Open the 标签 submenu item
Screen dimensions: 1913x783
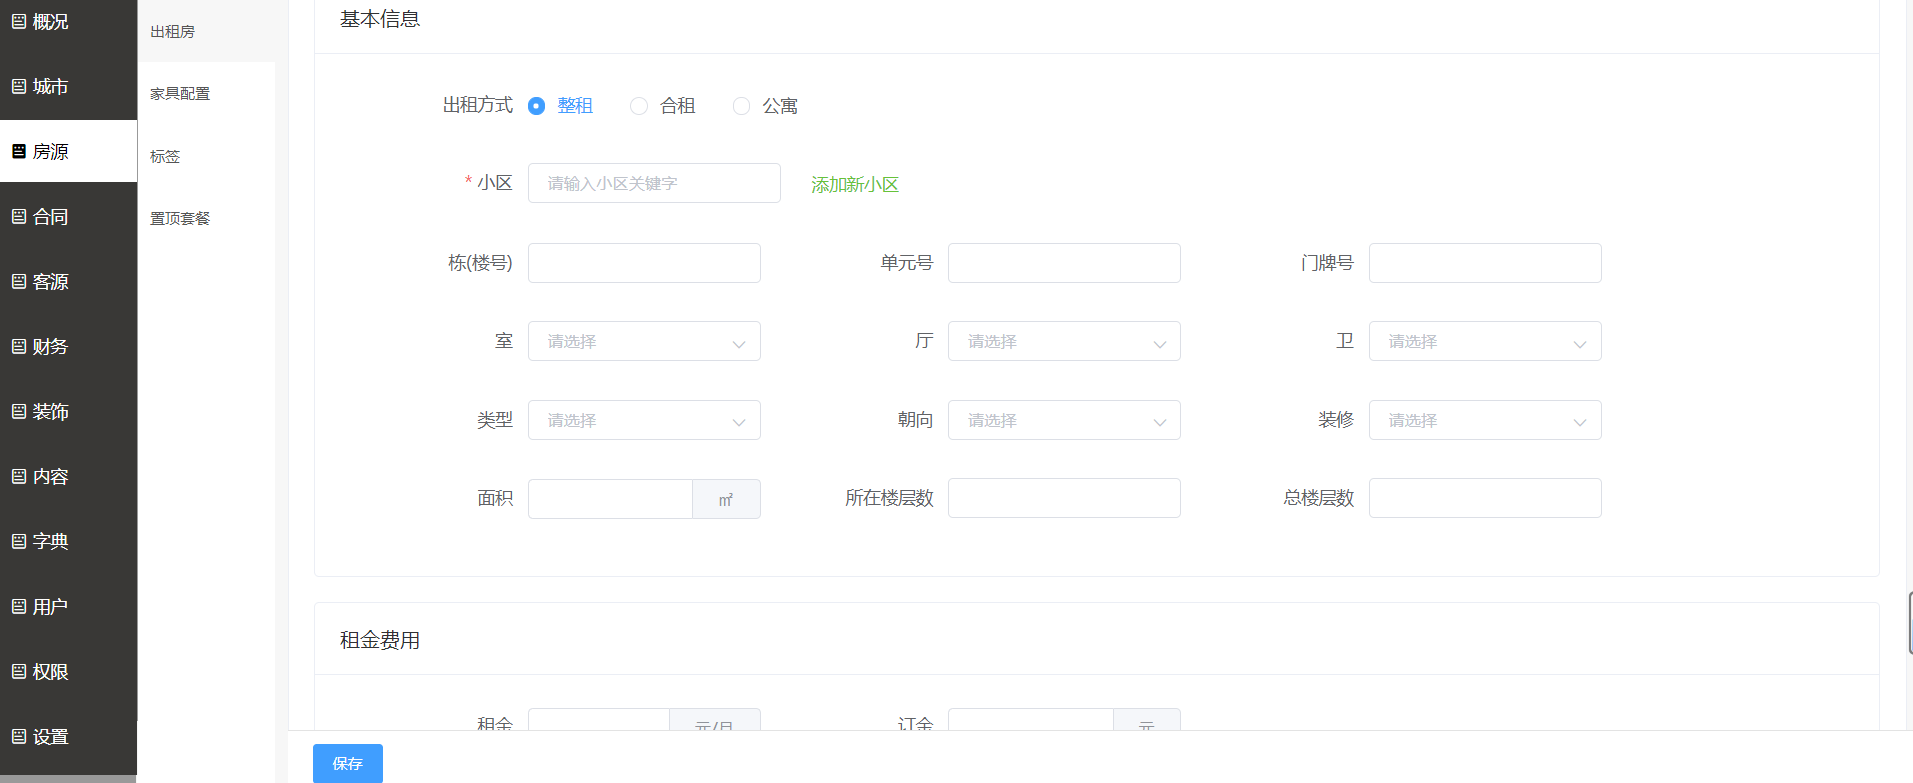pos(206,156)
